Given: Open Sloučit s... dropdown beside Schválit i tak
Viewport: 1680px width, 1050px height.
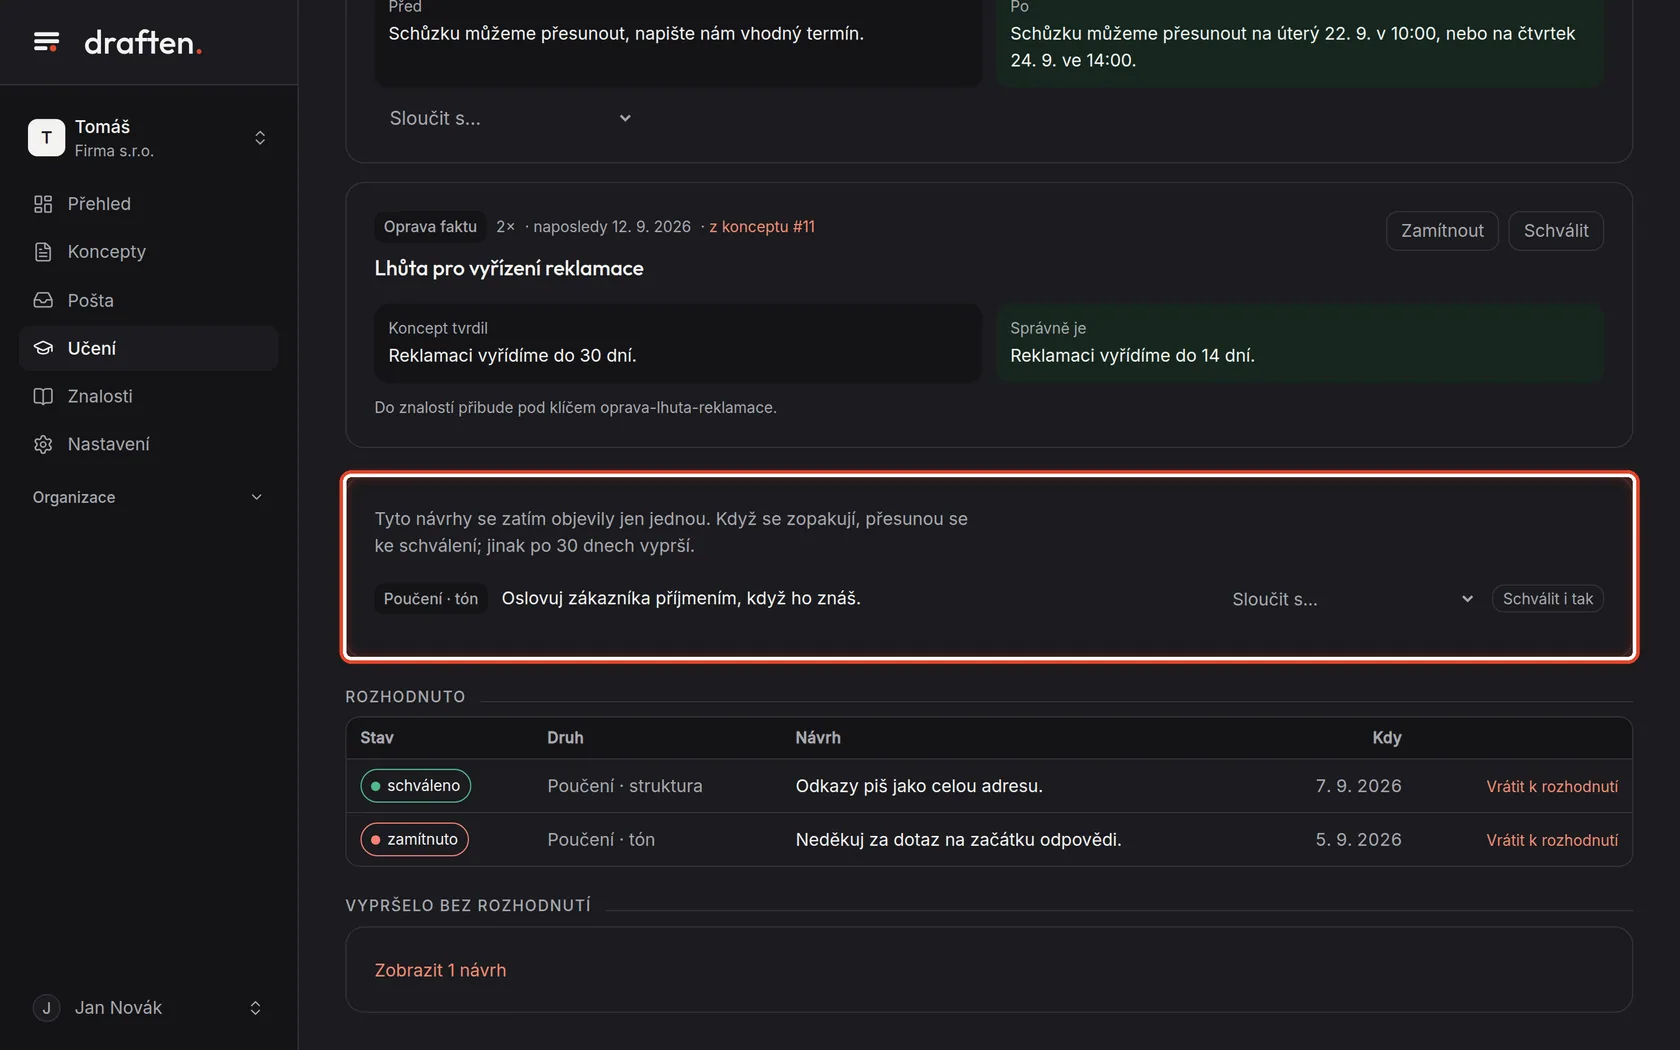Looking at the screenshot, I should click(1352, 599).
